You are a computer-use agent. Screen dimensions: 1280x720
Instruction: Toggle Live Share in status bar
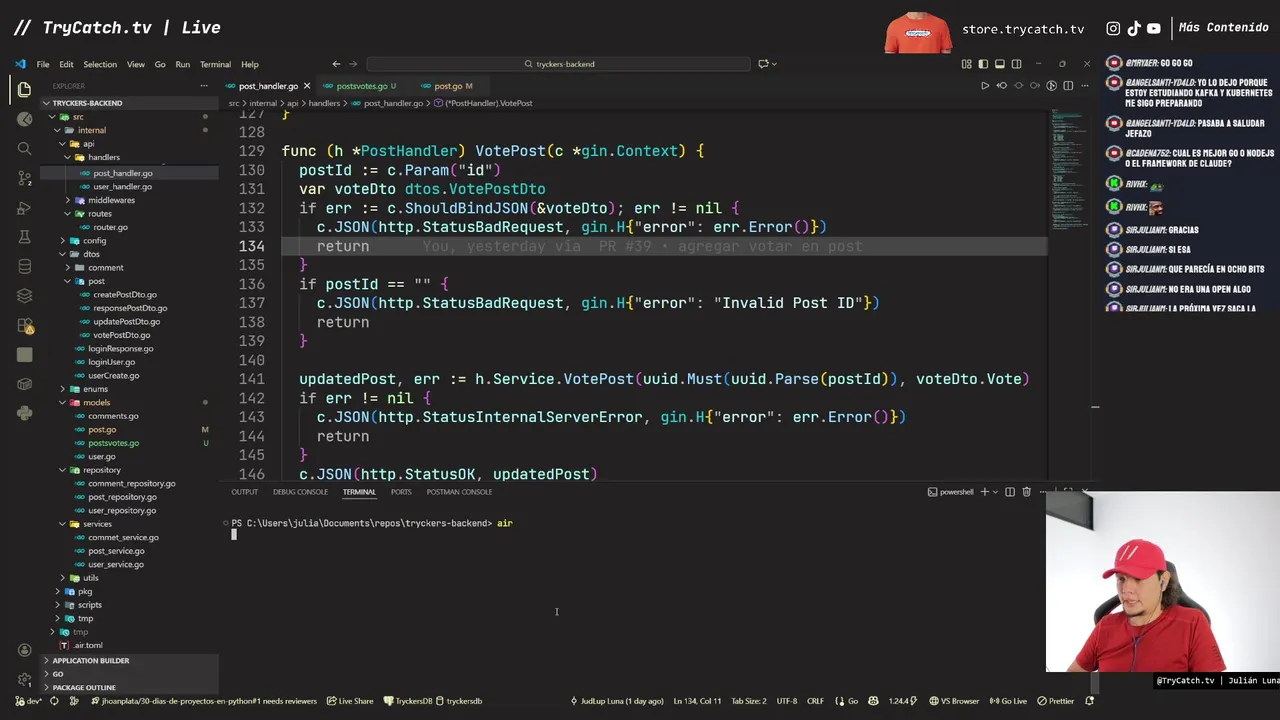(x=350, y=701)
